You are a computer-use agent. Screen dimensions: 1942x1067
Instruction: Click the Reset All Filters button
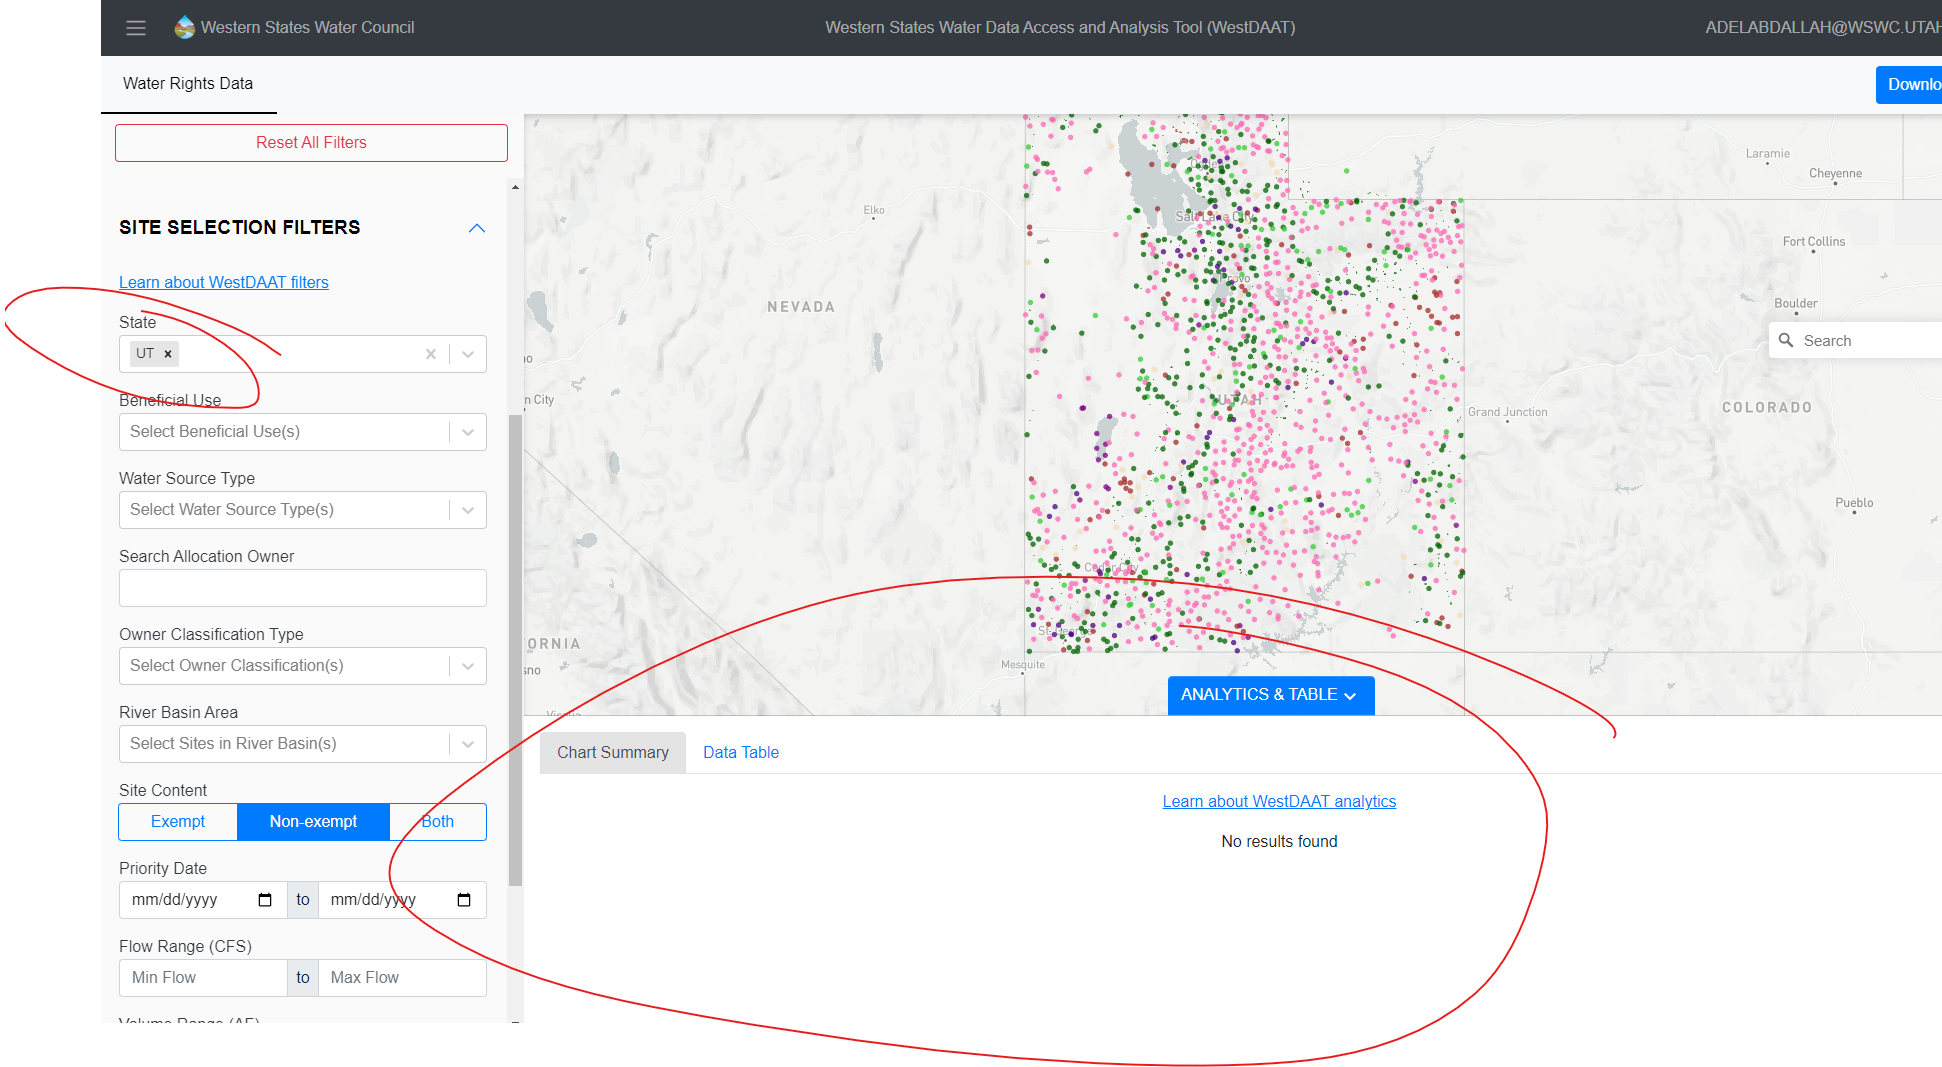311,142
